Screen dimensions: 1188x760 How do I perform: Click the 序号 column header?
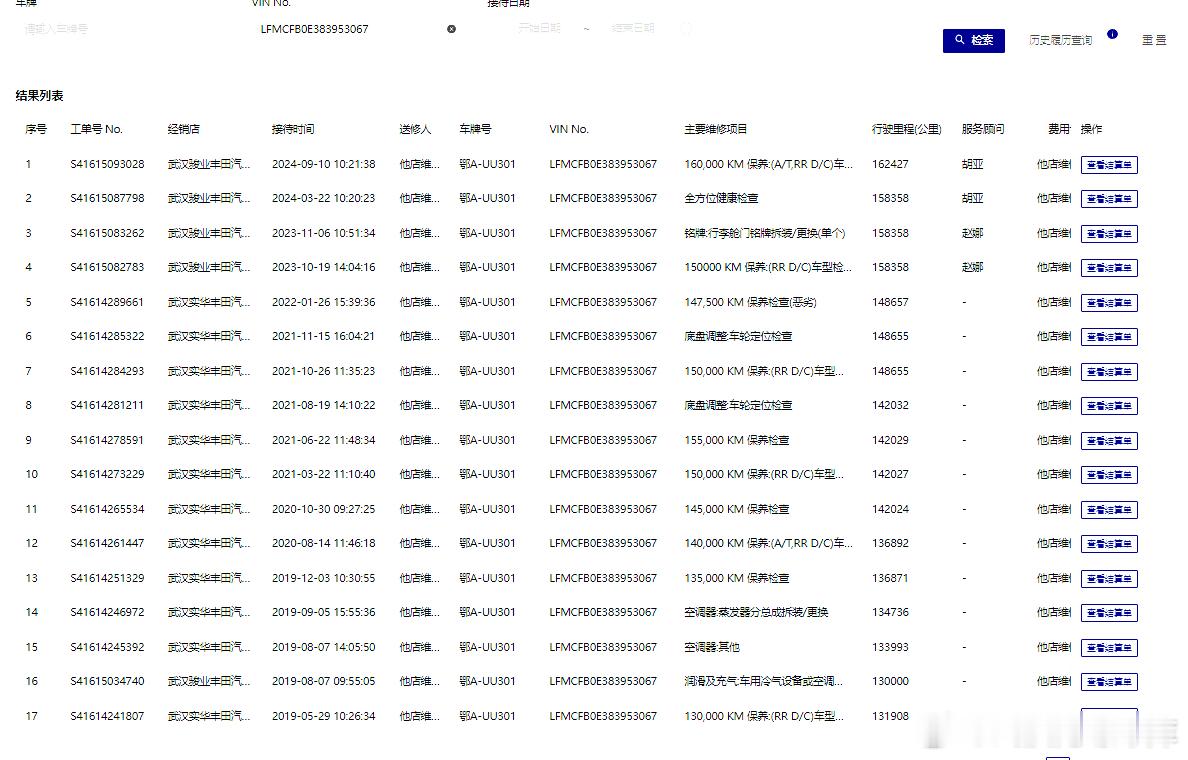click(36, 130)
